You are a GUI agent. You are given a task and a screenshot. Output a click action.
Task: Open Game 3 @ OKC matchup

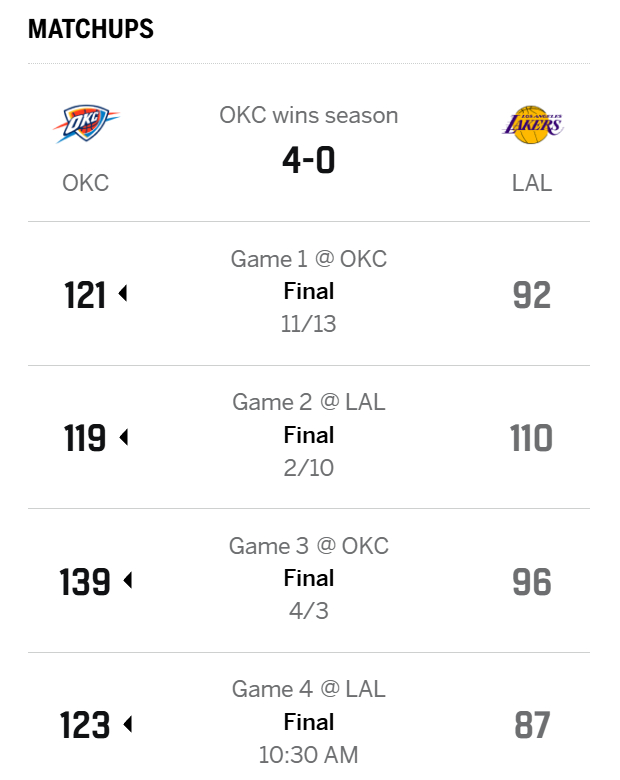point(309,546)
